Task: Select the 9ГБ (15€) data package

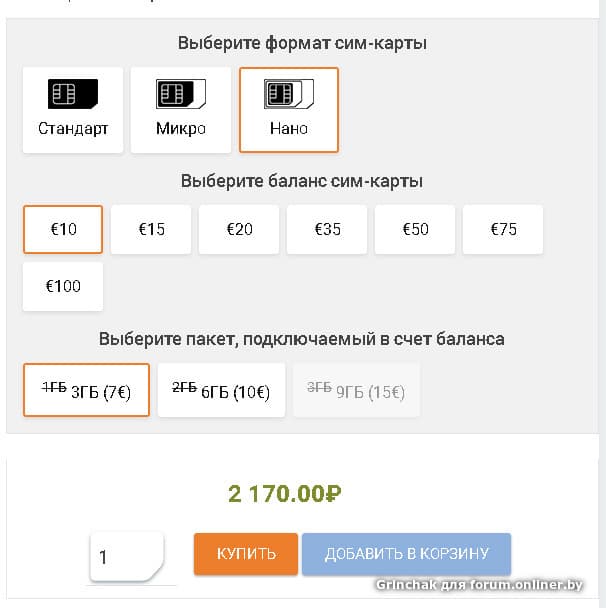Action: click(356, 390)
